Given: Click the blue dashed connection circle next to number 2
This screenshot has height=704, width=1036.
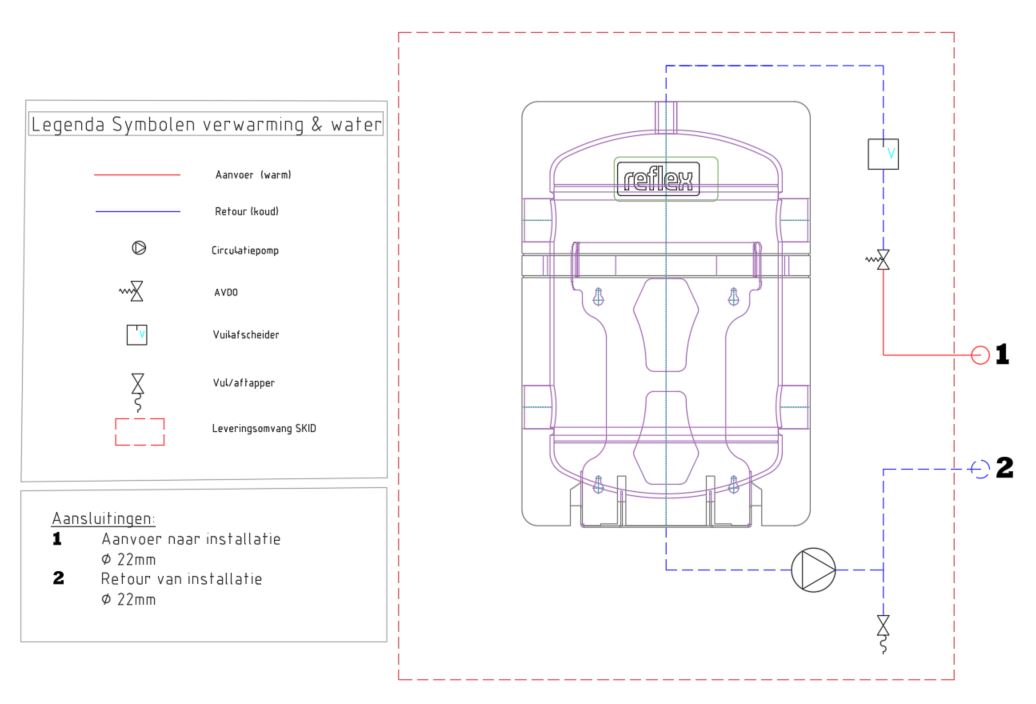Looking at the screenshot, I should 980,470.
